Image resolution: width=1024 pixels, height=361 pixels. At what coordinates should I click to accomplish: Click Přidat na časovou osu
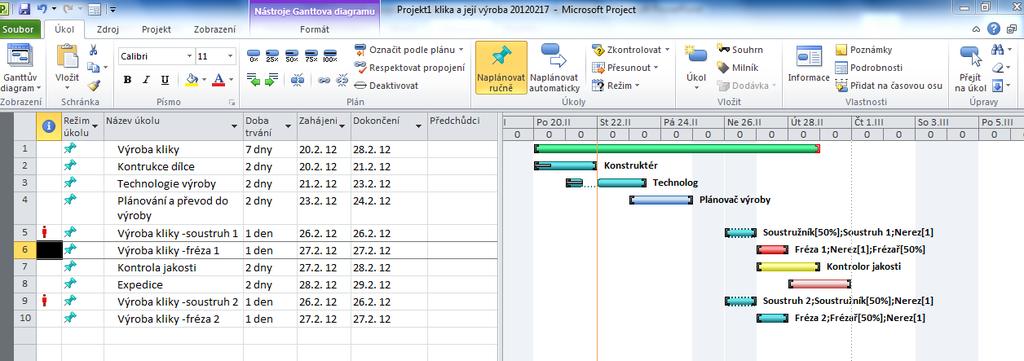click(x=889, y=86)
